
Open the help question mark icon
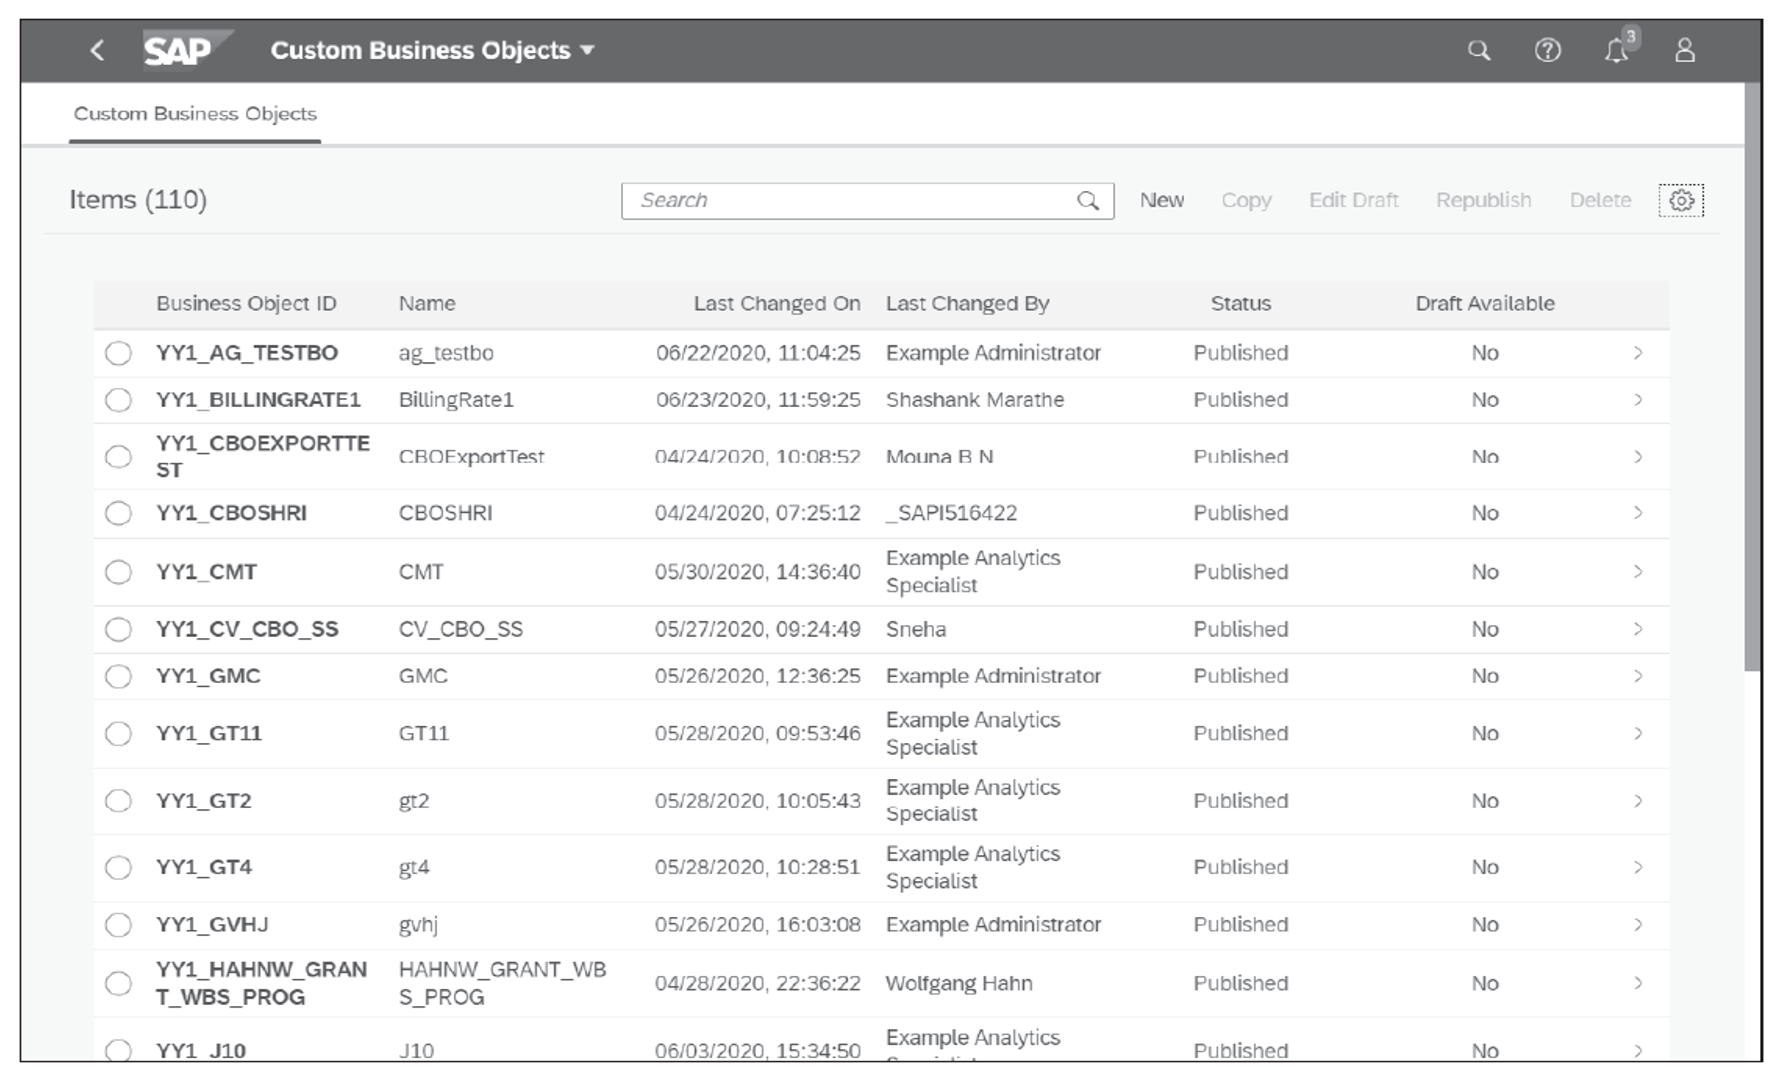point(1547,50)
